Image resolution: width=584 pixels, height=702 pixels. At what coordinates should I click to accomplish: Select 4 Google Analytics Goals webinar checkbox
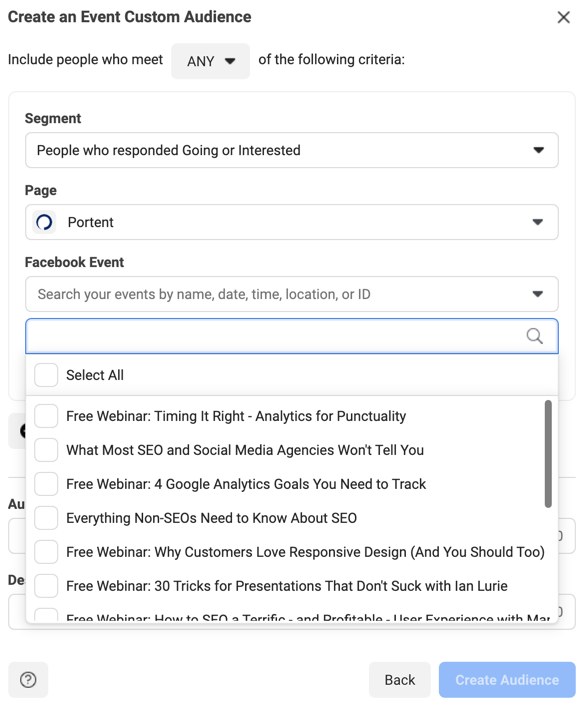click(46, 484)
